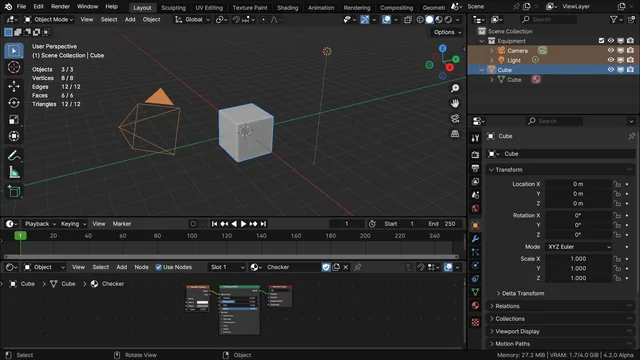This screenshot has height=360, width=640.
Task: Switch to the Sculpting workspace tab
Action: (x=173, y=7)
